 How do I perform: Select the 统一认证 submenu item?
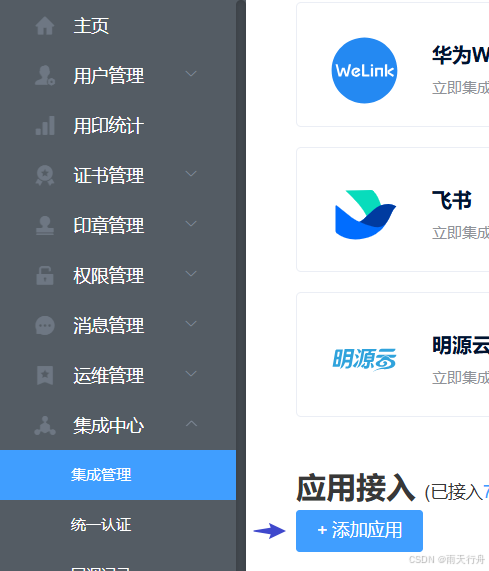pyautogui.click(x=118, y=525)
